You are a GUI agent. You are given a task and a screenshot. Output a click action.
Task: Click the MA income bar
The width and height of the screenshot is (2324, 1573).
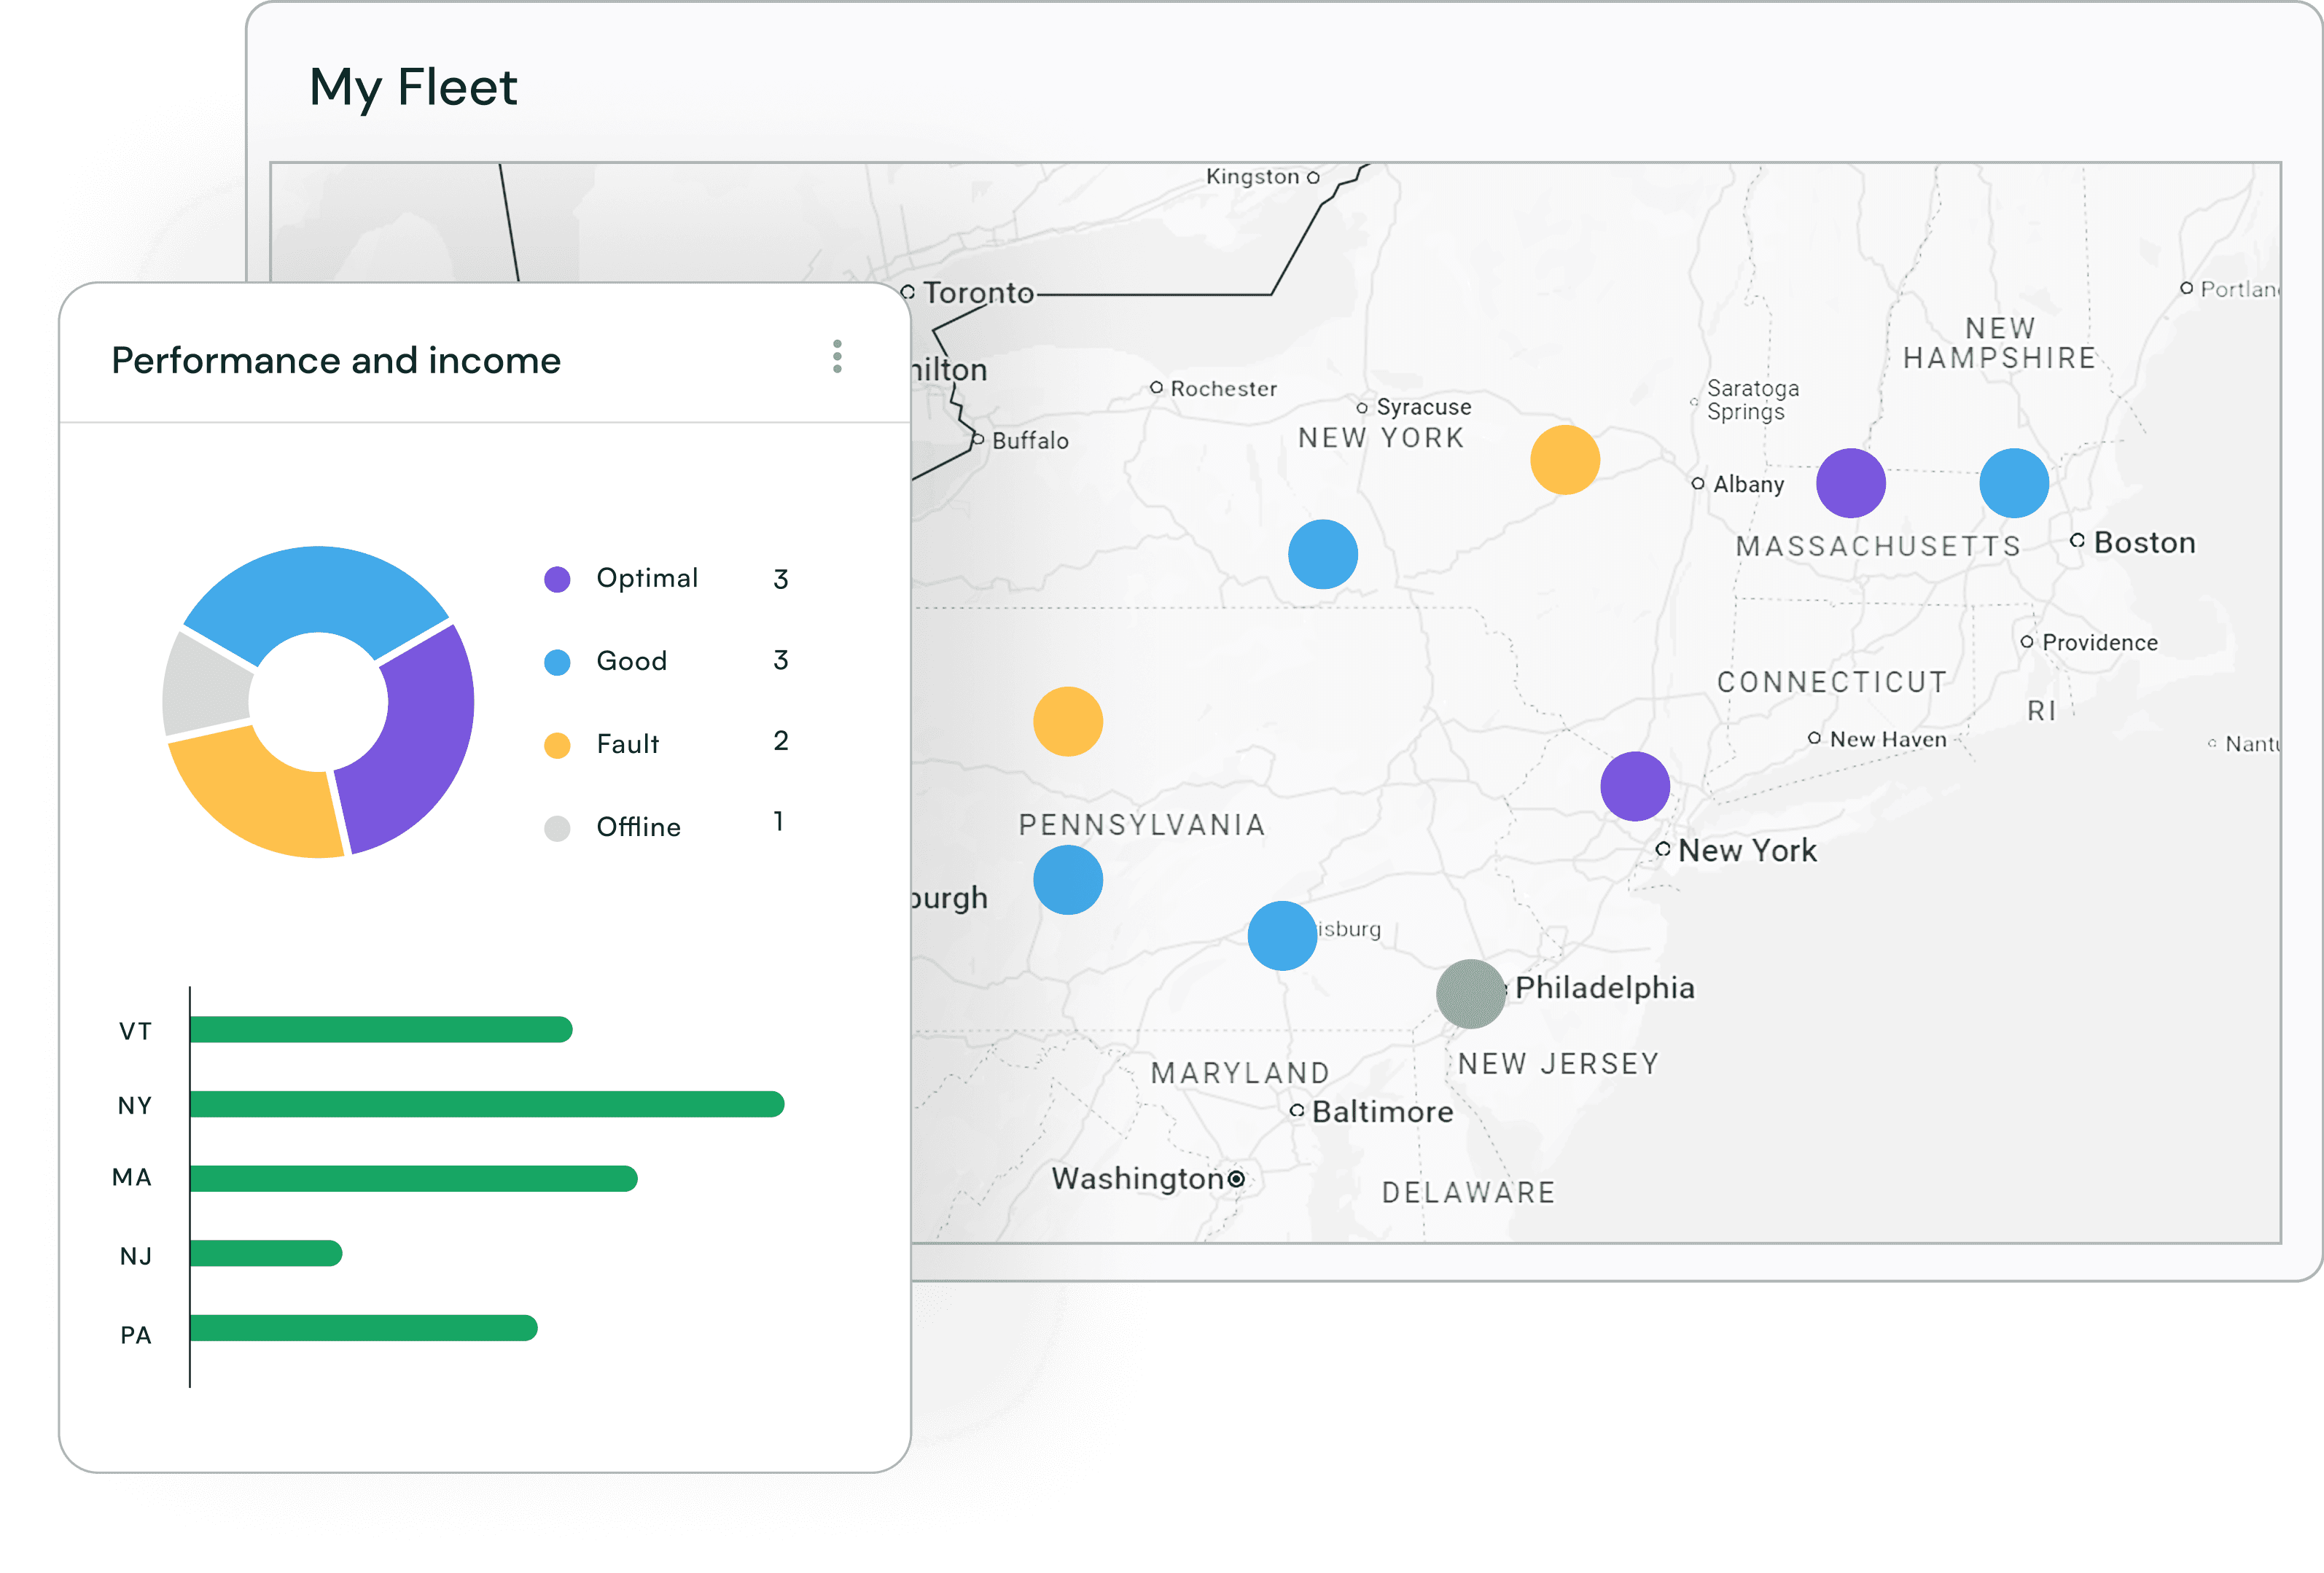tap(412, 1178)
